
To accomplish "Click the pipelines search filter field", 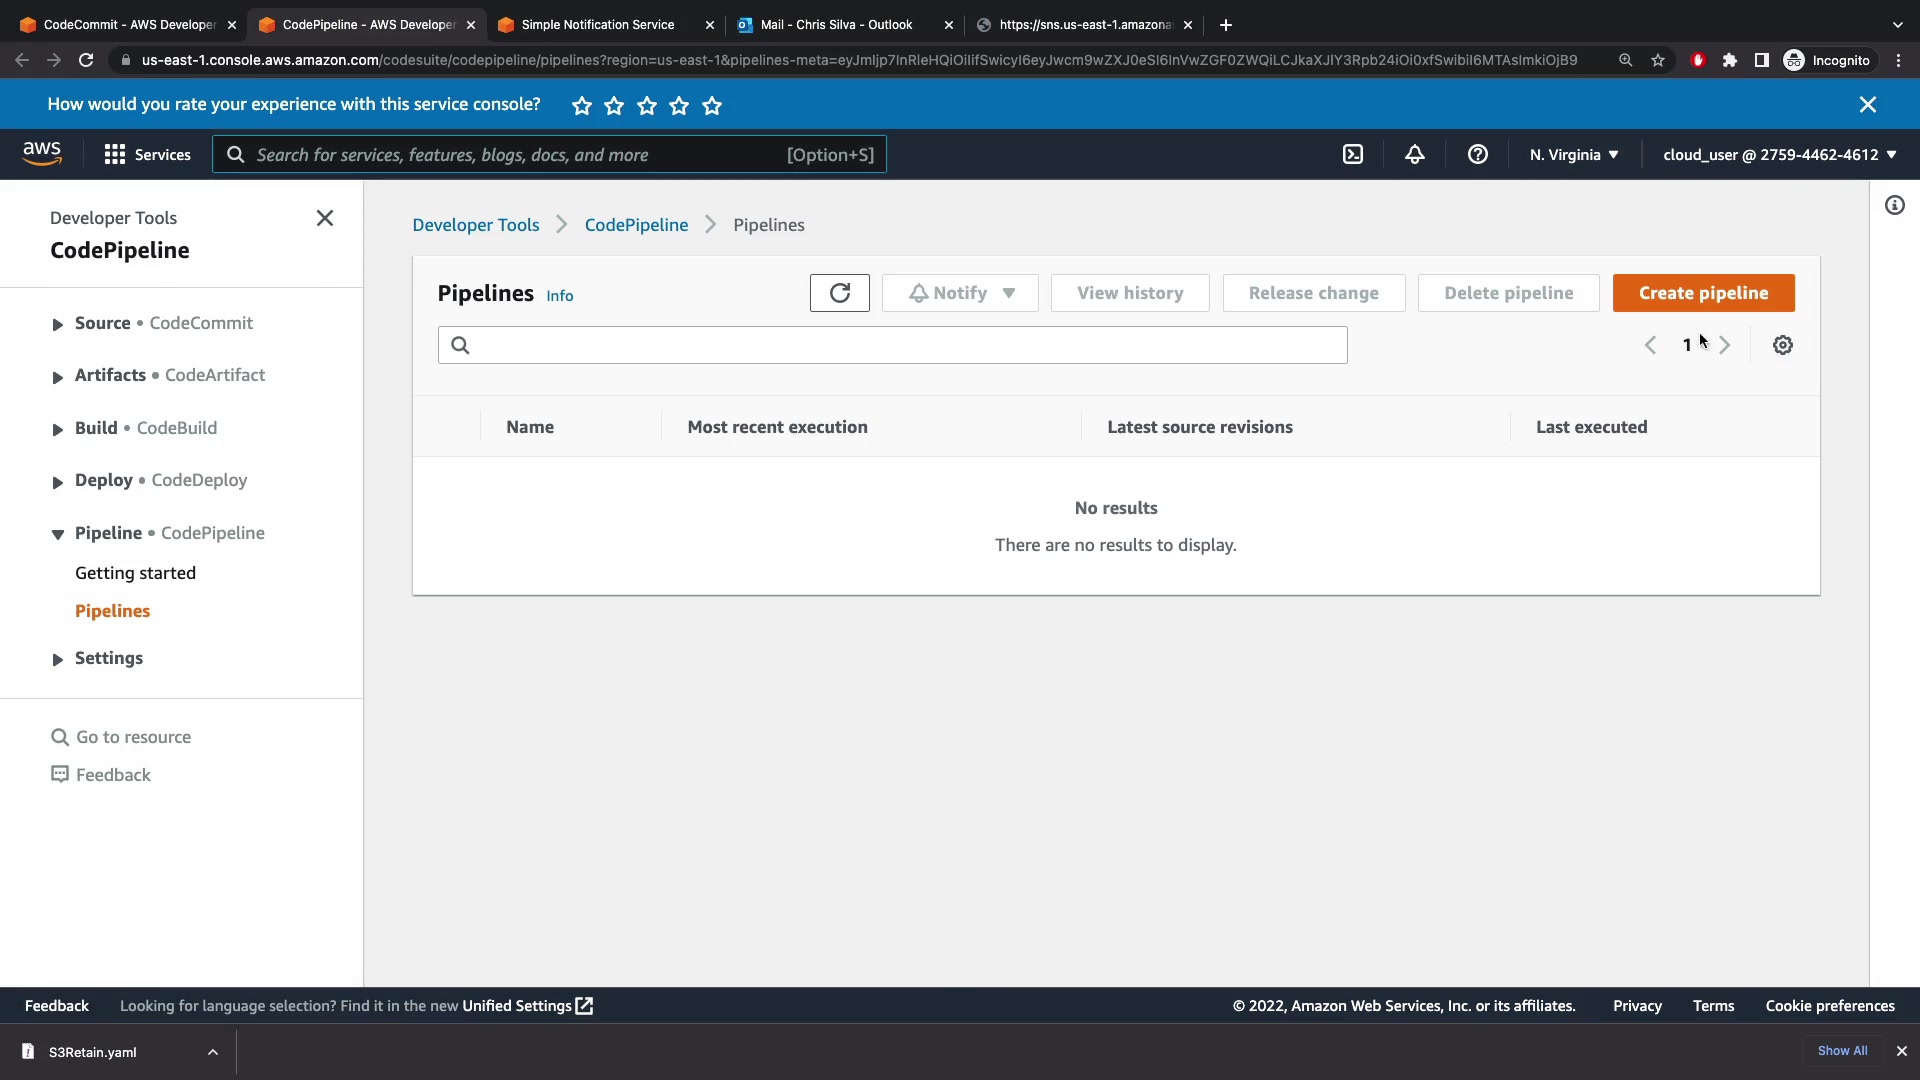I will (x=892, y=345).
